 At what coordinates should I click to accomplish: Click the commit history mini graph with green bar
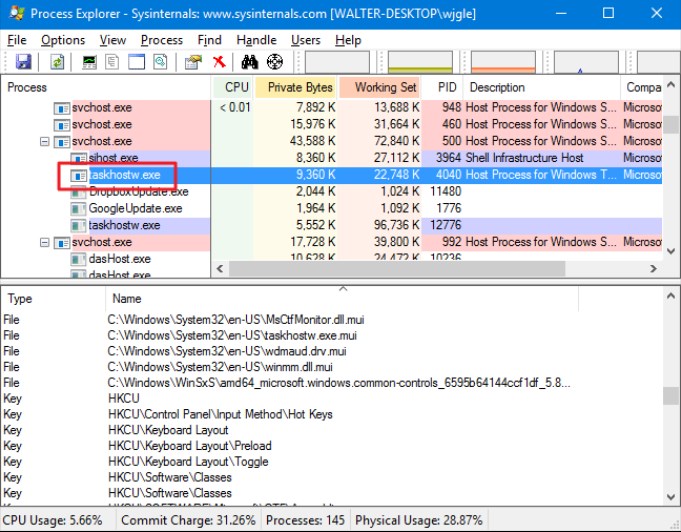[x=420, y=62]
